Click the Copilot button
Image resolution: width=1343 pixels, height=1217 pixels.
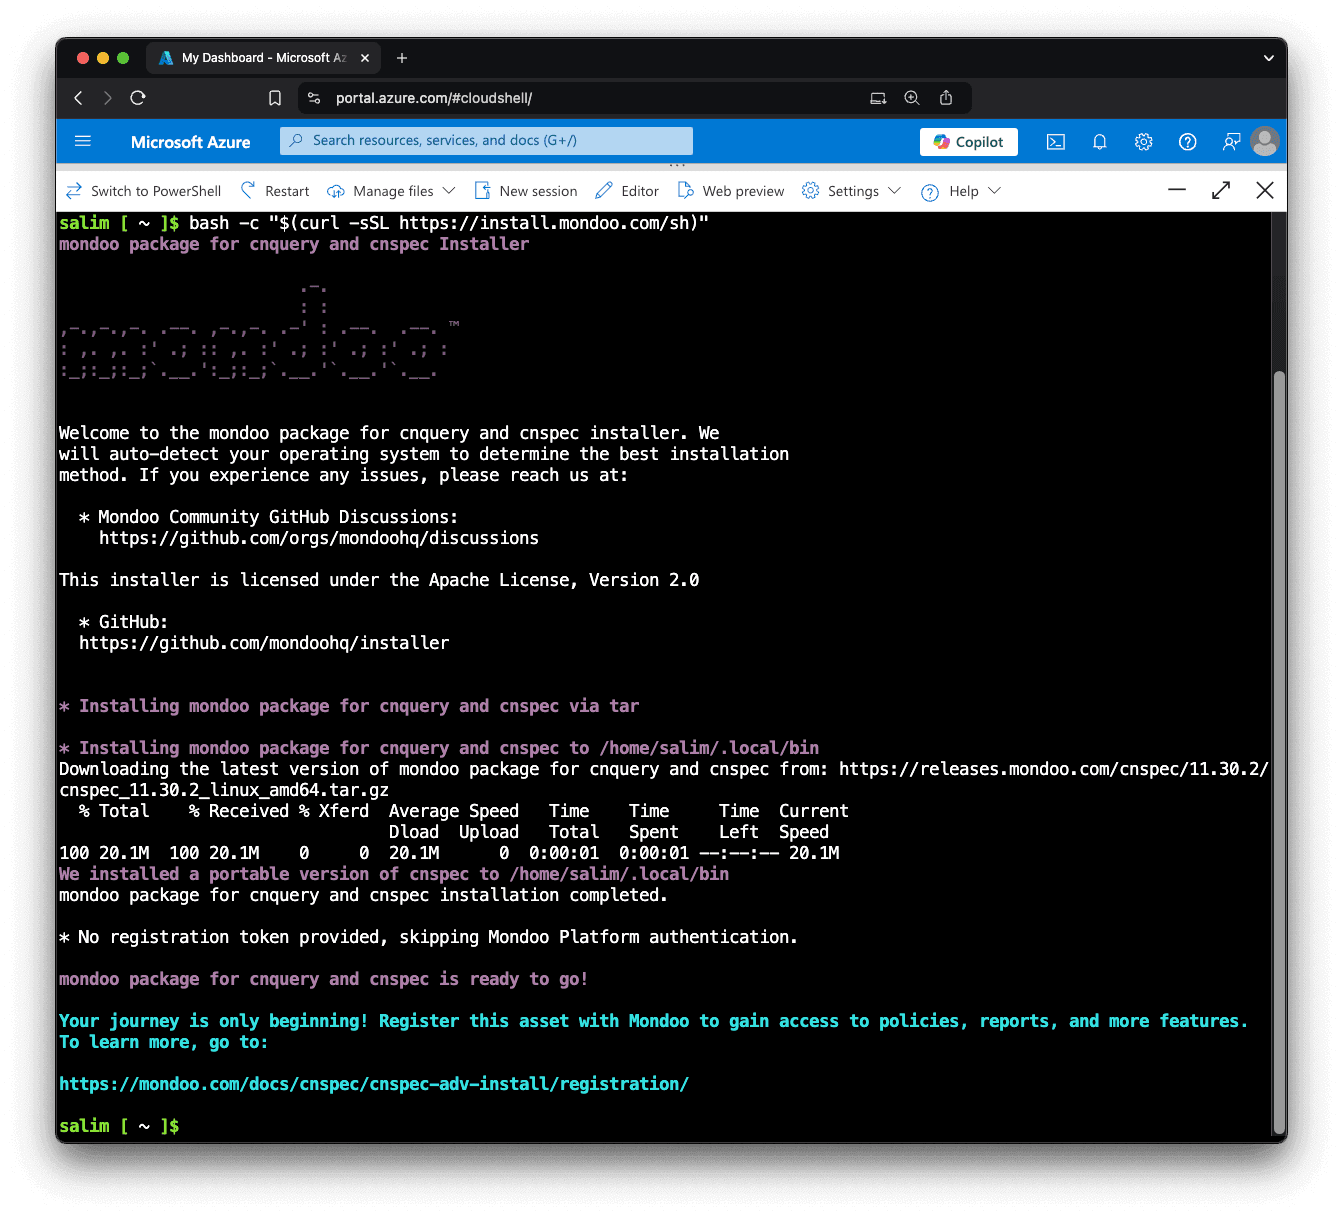click(968, 141)
